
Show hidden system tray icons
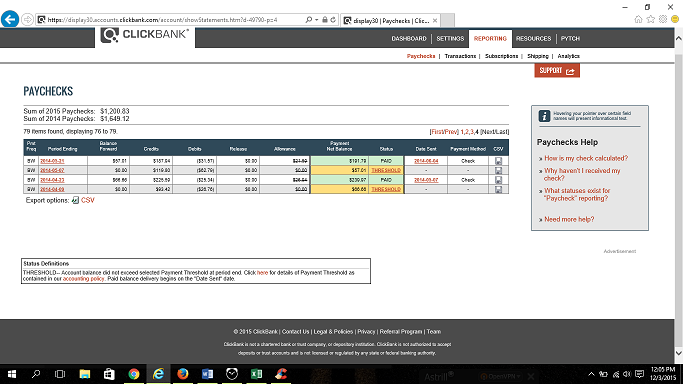tap(591, 374)
